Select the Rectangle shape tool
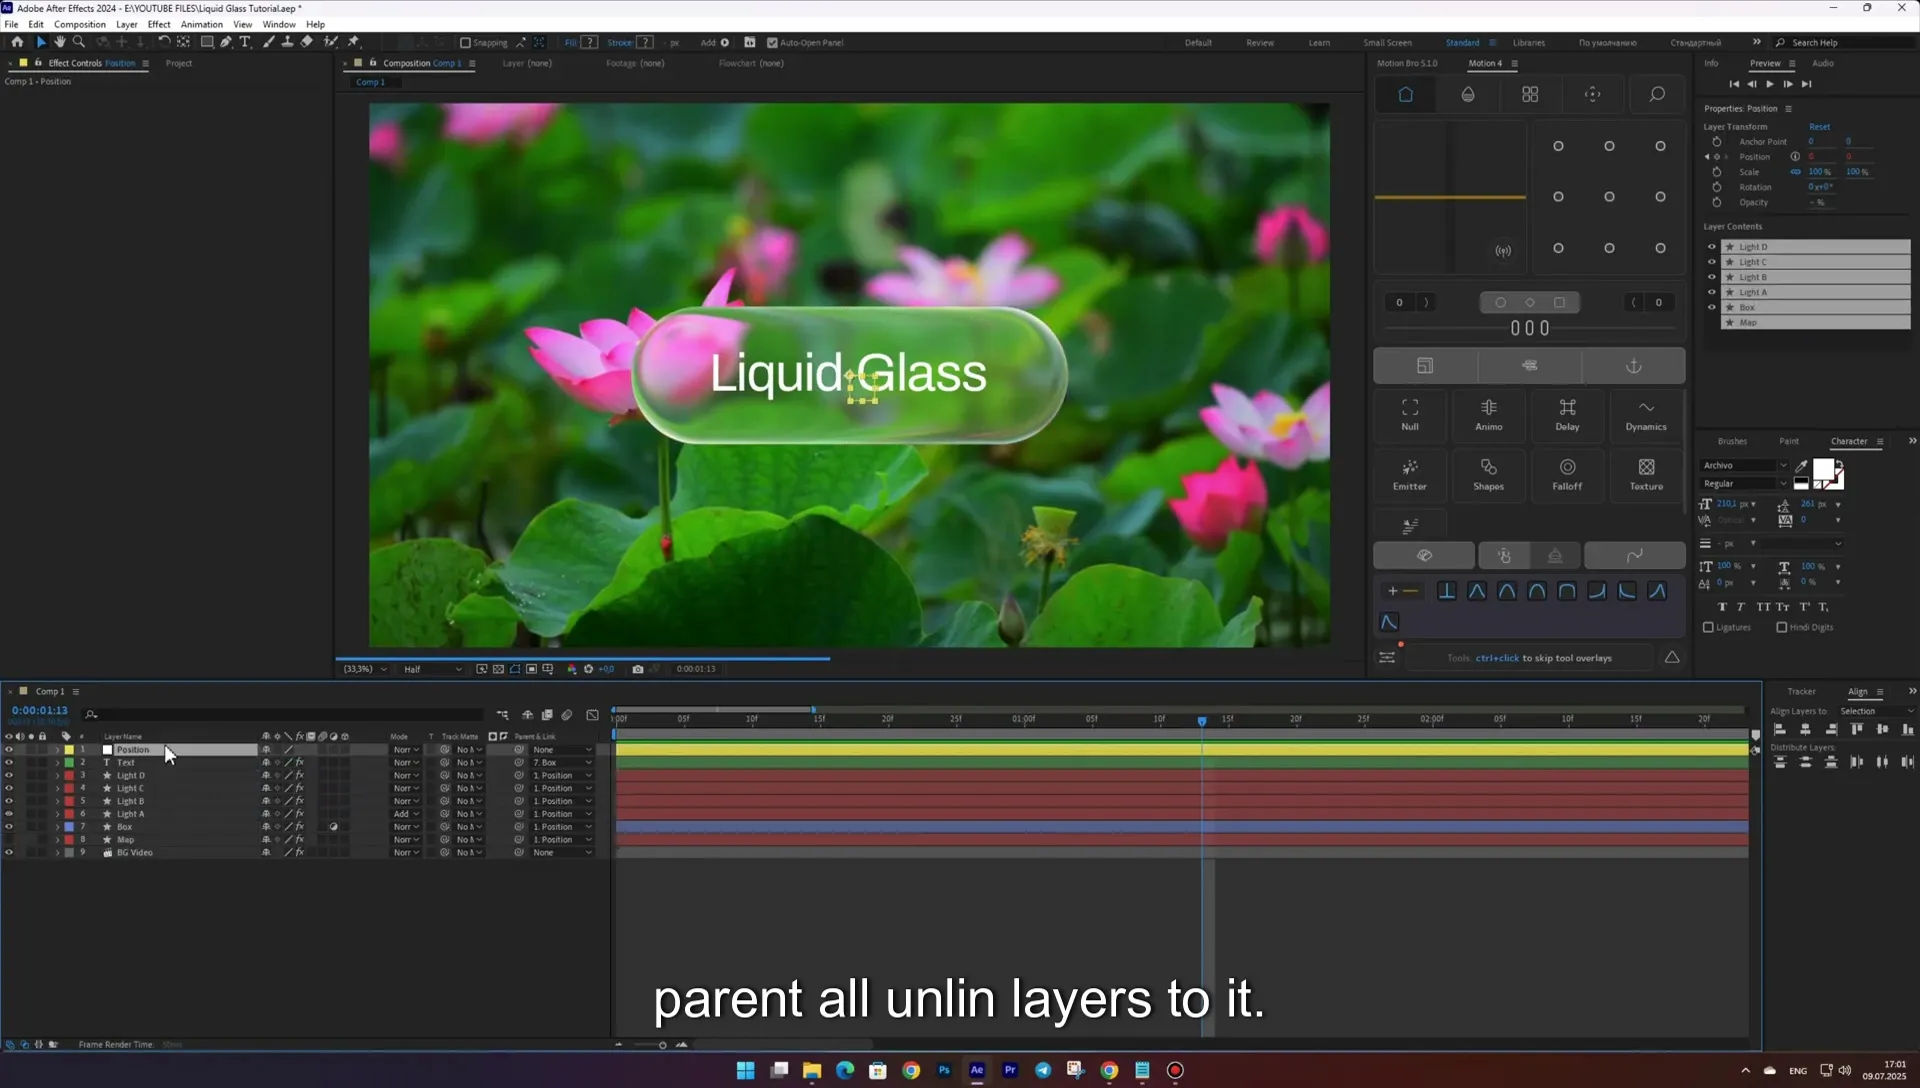Screen dimensions: 1920x1088 pos(207,42)
